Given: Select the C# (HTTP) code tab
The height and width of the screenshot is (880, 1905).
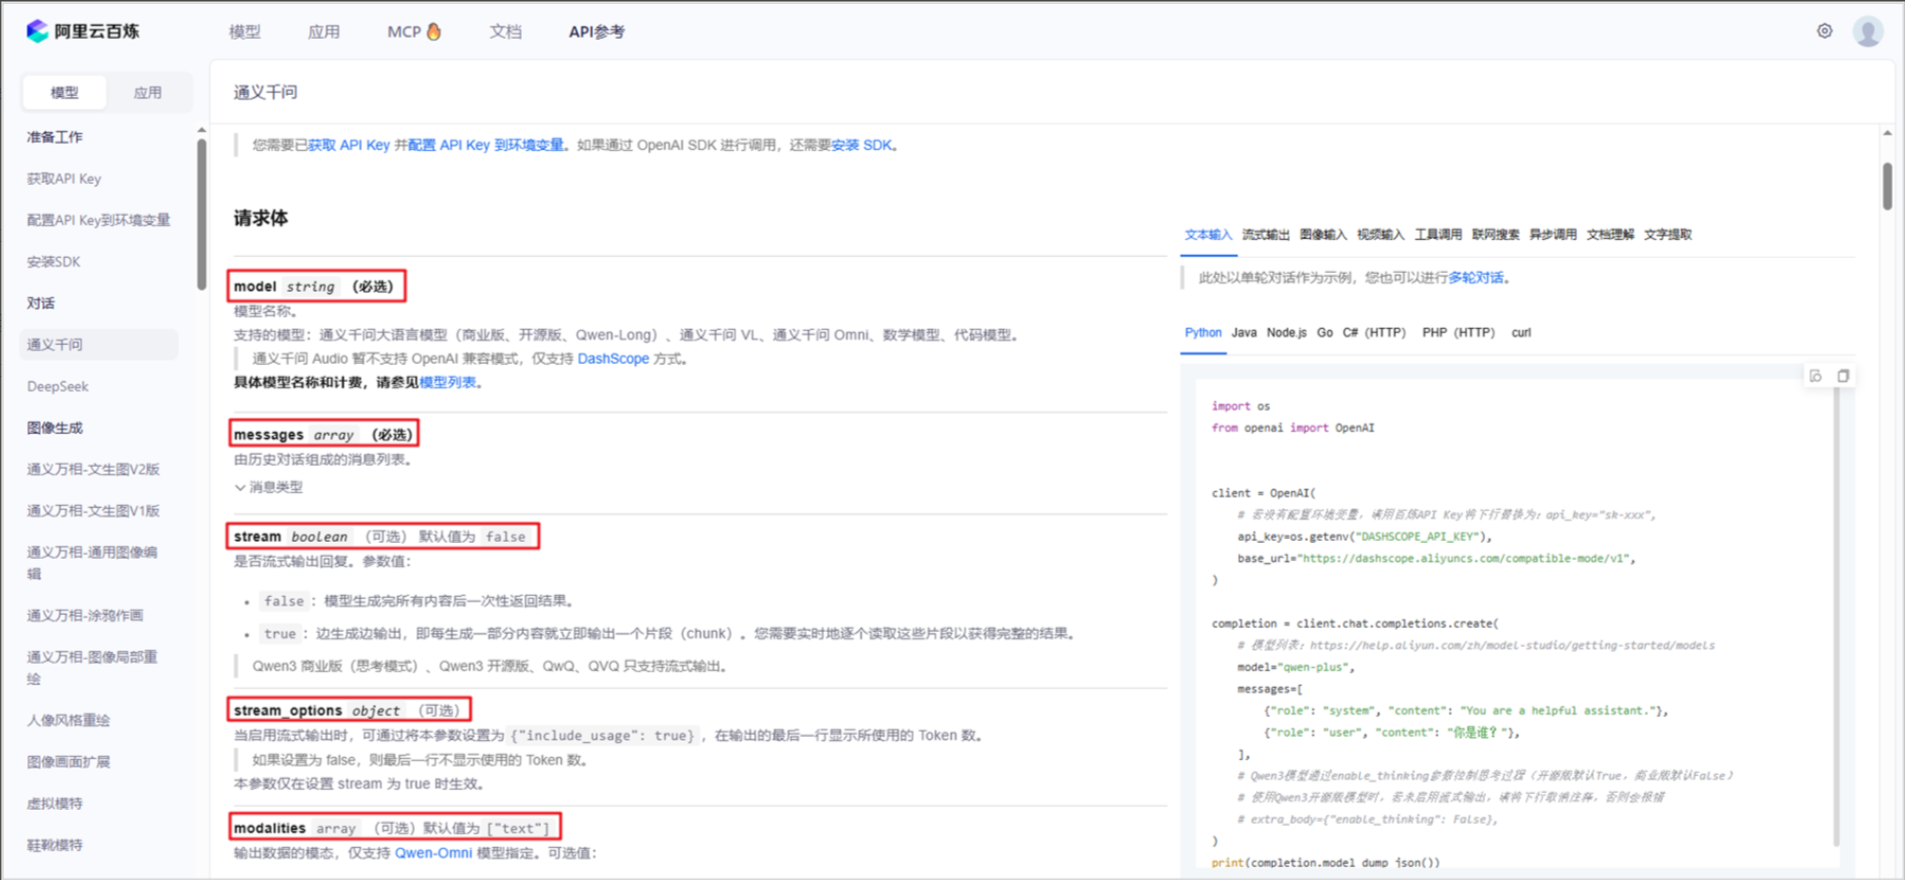Looking at the screenshot, I should [1374, 333].
